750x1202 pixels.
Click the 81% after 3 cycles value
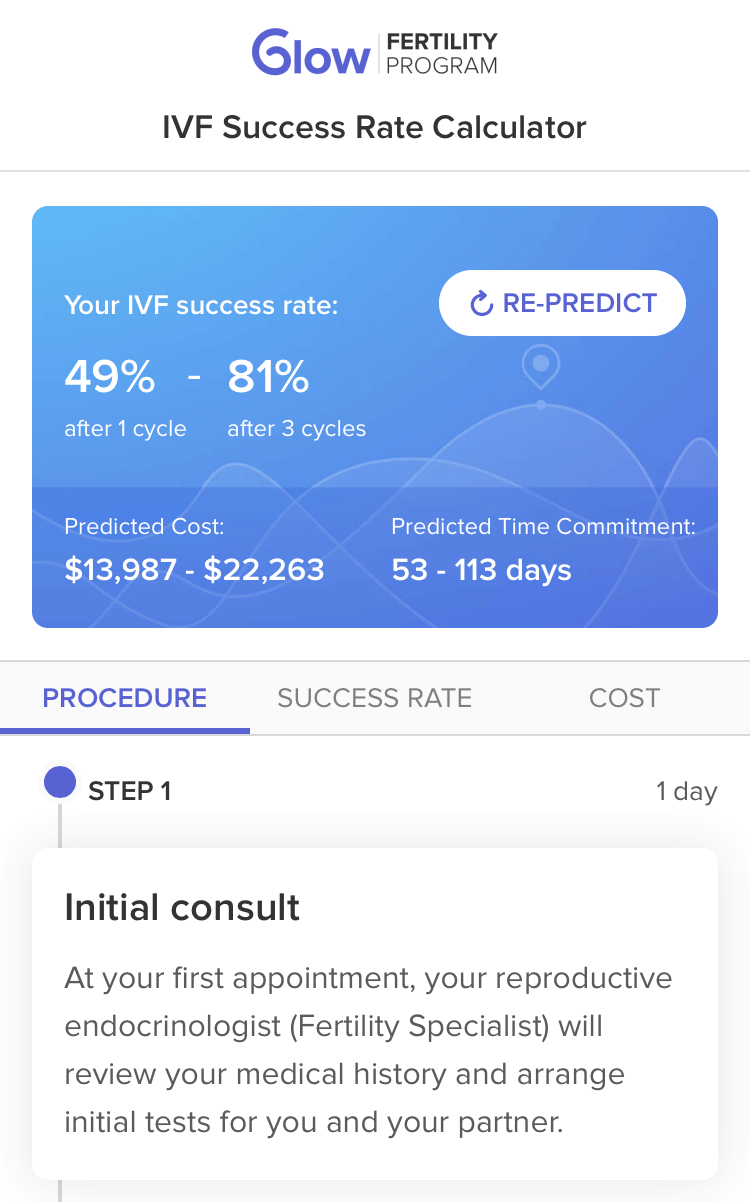(268, 377)
